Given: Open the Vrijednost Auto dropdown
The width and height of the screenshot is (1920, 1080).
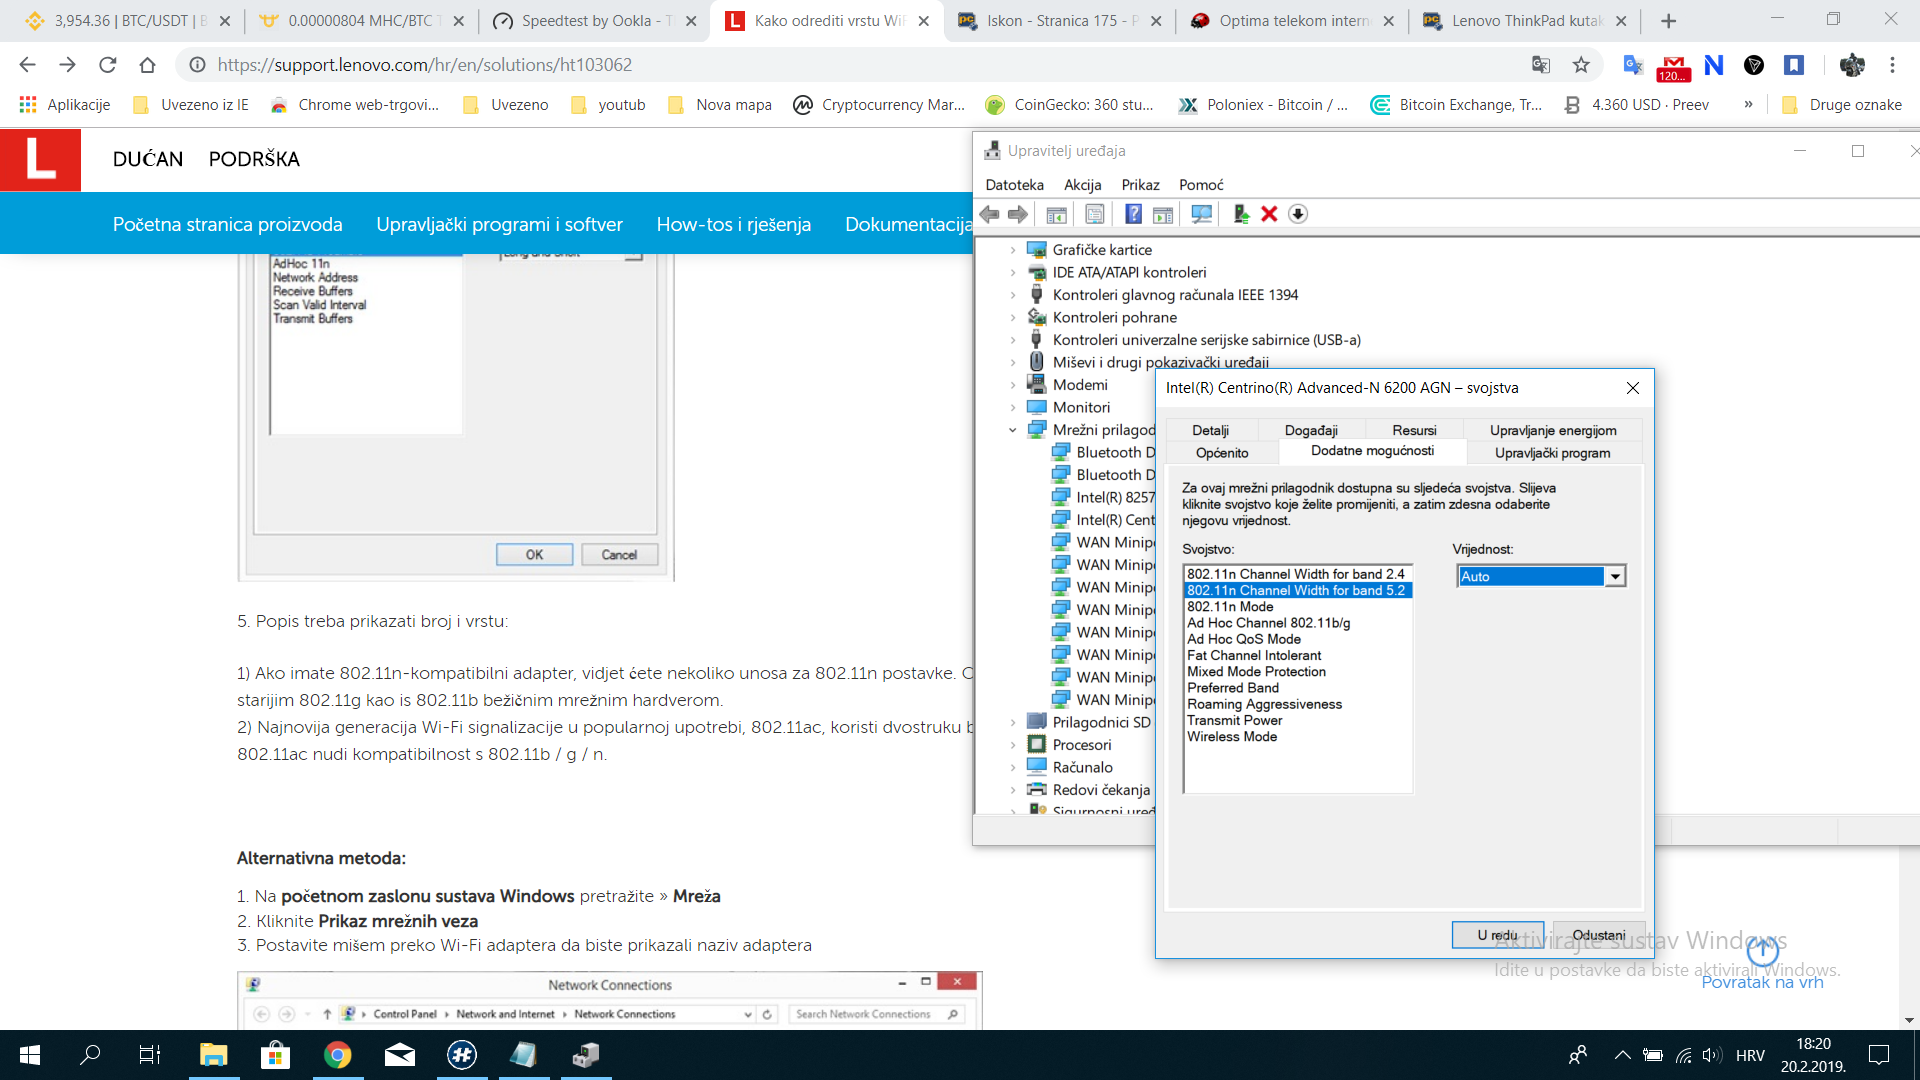Looking at the screenshot, I should click(x=1614, y=576).
